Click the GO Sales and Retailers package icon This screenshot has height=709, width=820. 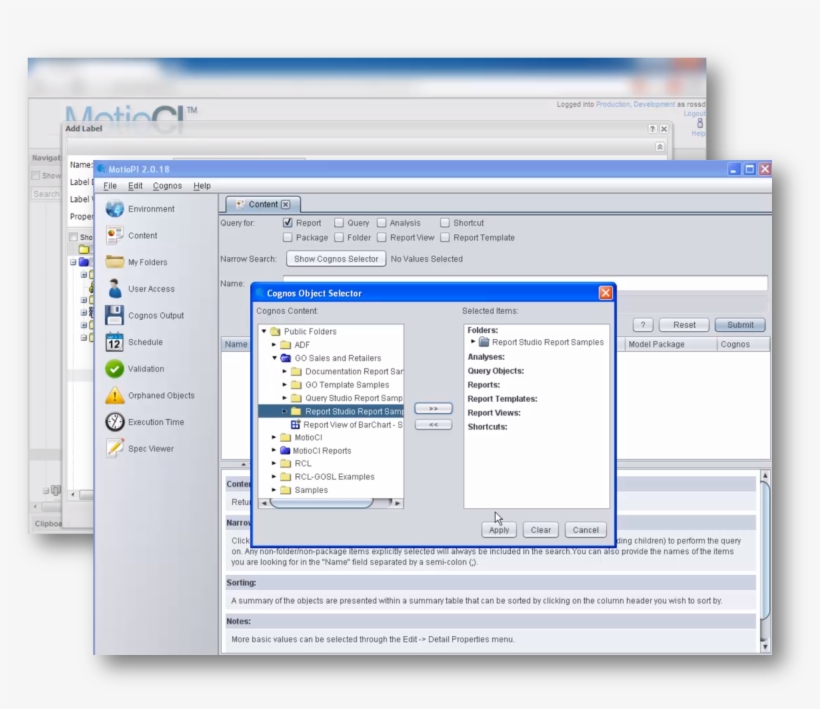[x=286, y=358]
